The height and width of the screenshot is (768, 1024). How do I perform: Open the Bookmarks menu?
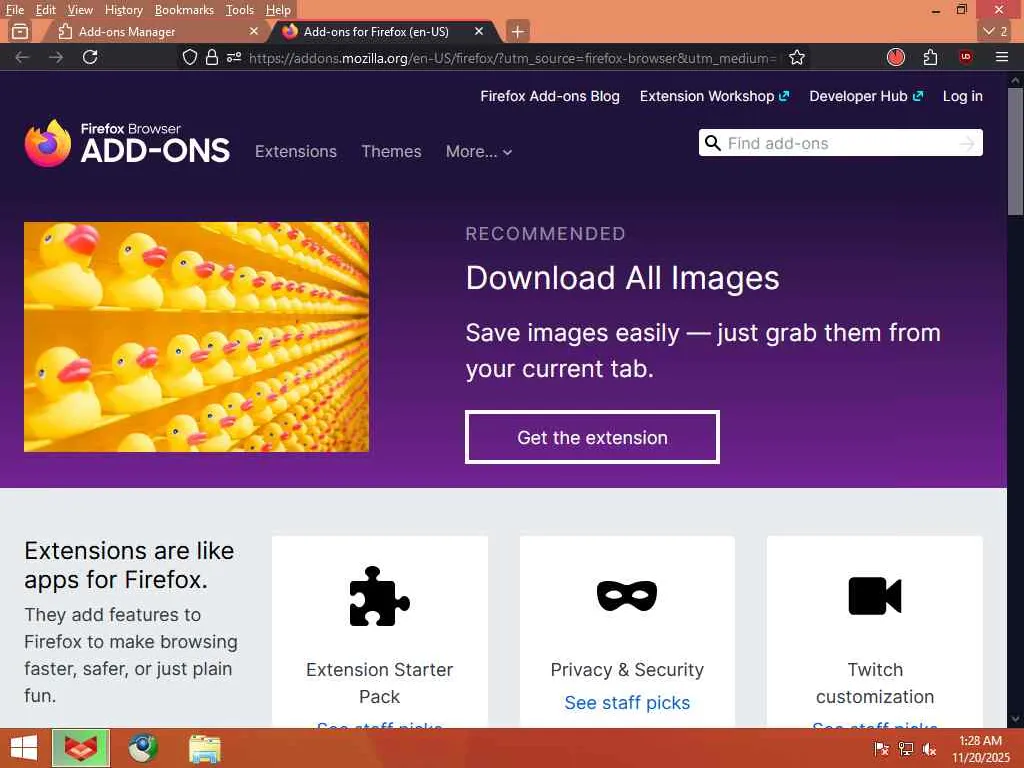click(184, 10)
